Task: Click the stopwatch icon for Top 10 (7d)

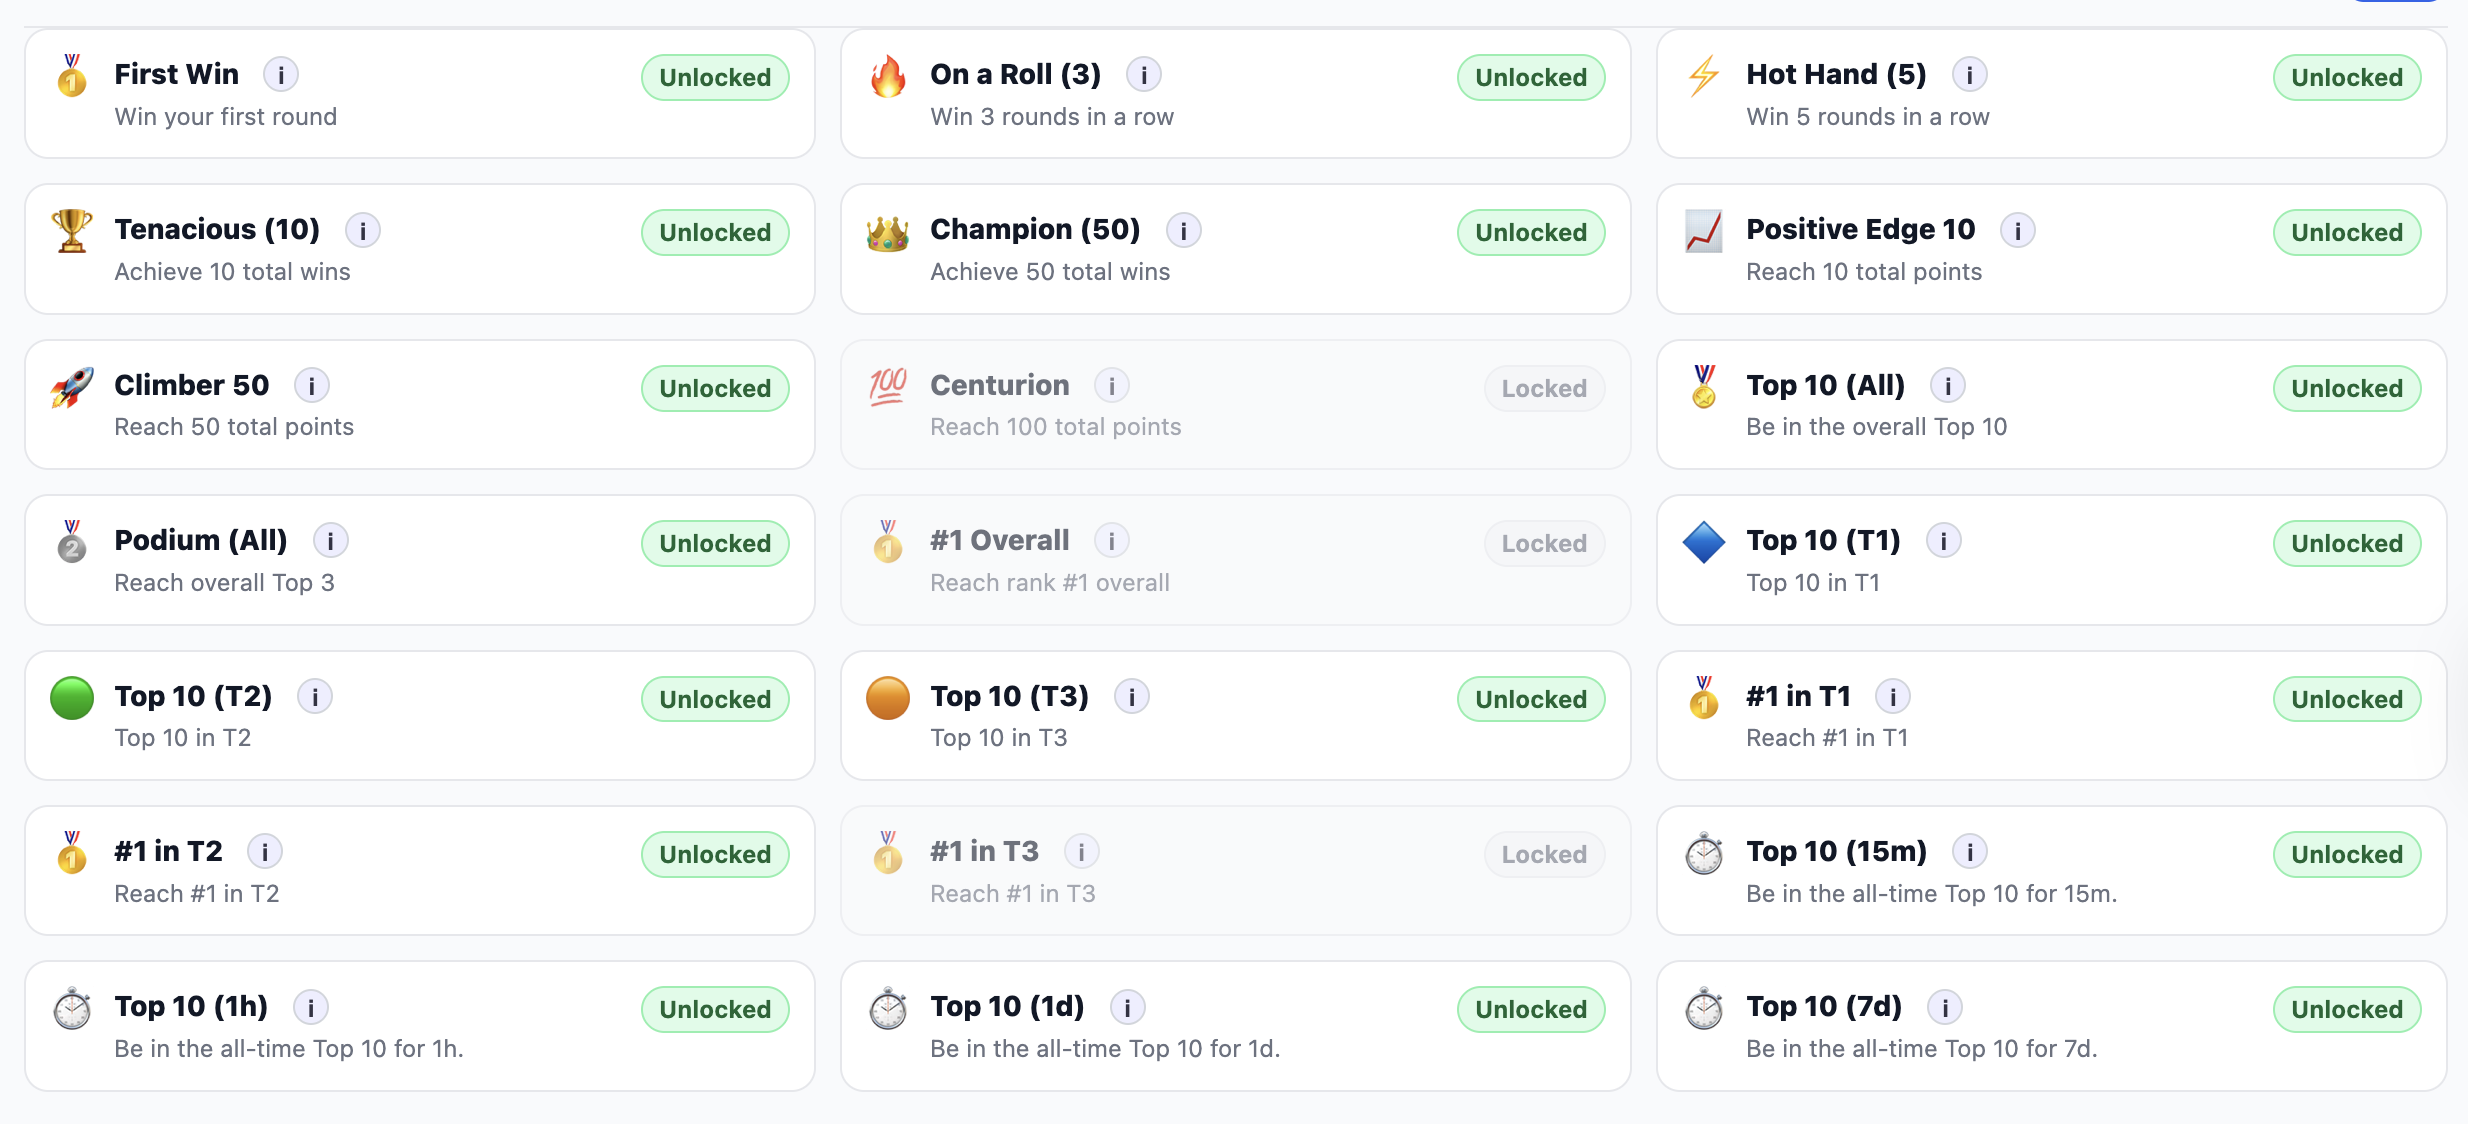Action: 1703,1009
